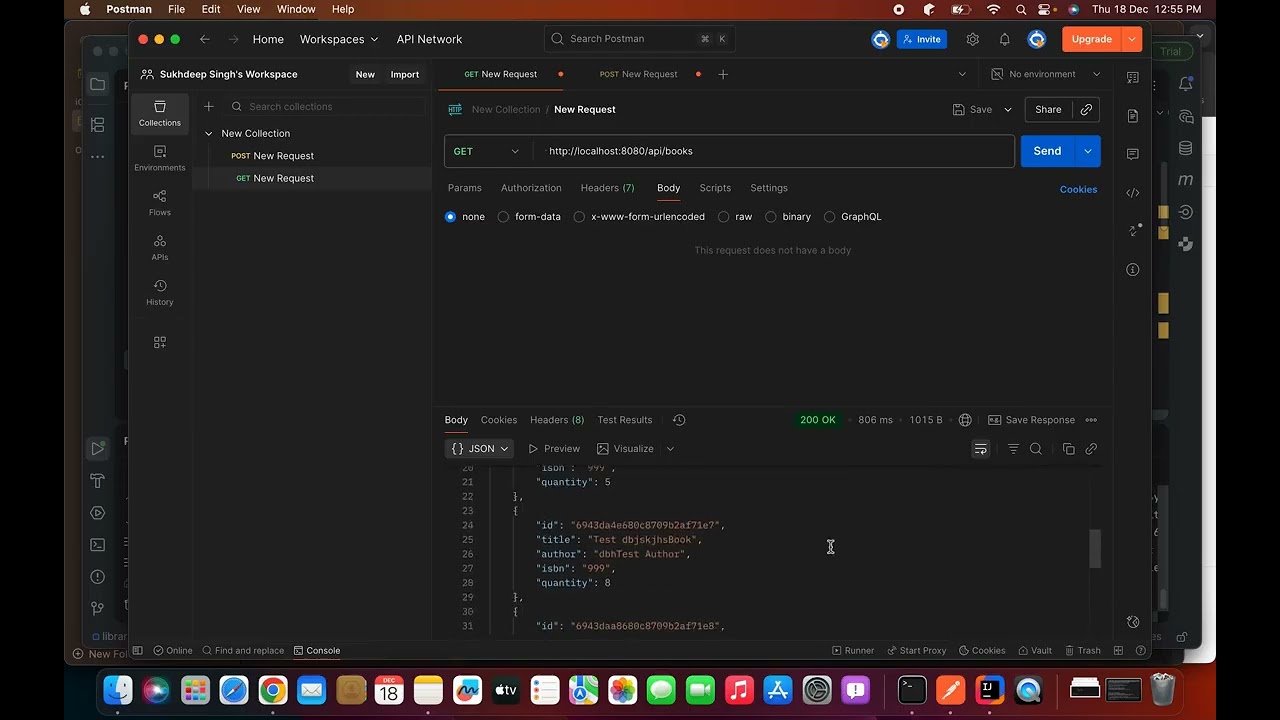Click the Import button
The height and width of the screenshot is (720, 1280).
coord(405,74)
